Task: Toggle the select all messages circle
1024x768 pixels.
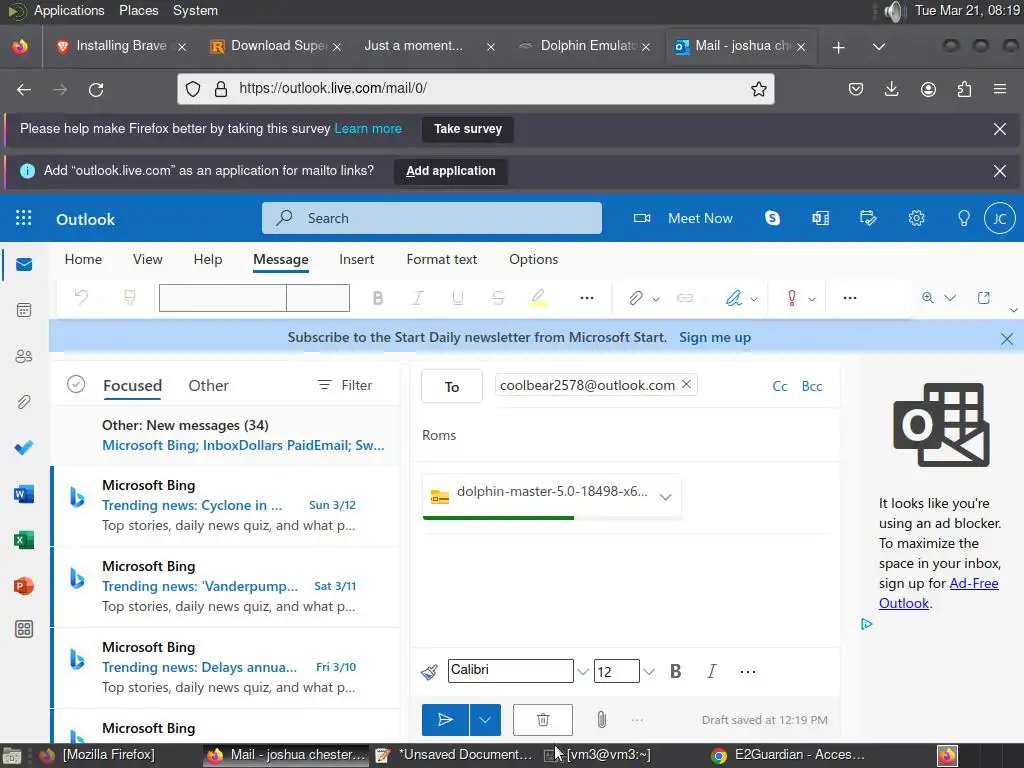Action: pos(76,384)
